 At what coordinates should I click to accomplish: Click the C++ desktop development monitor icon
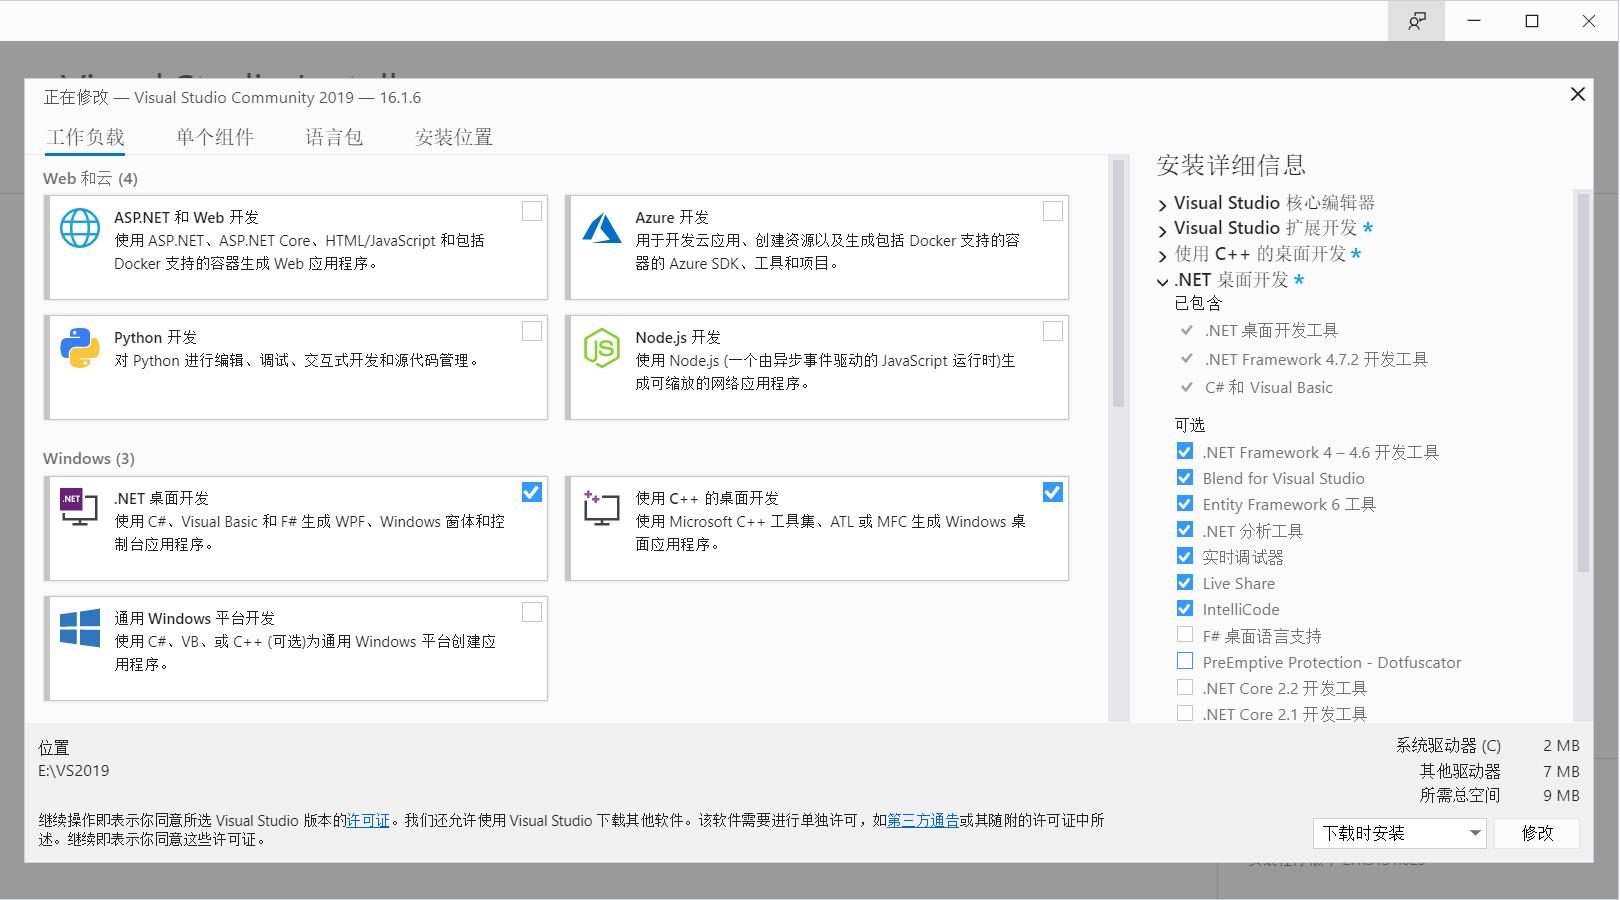(601, 508)
